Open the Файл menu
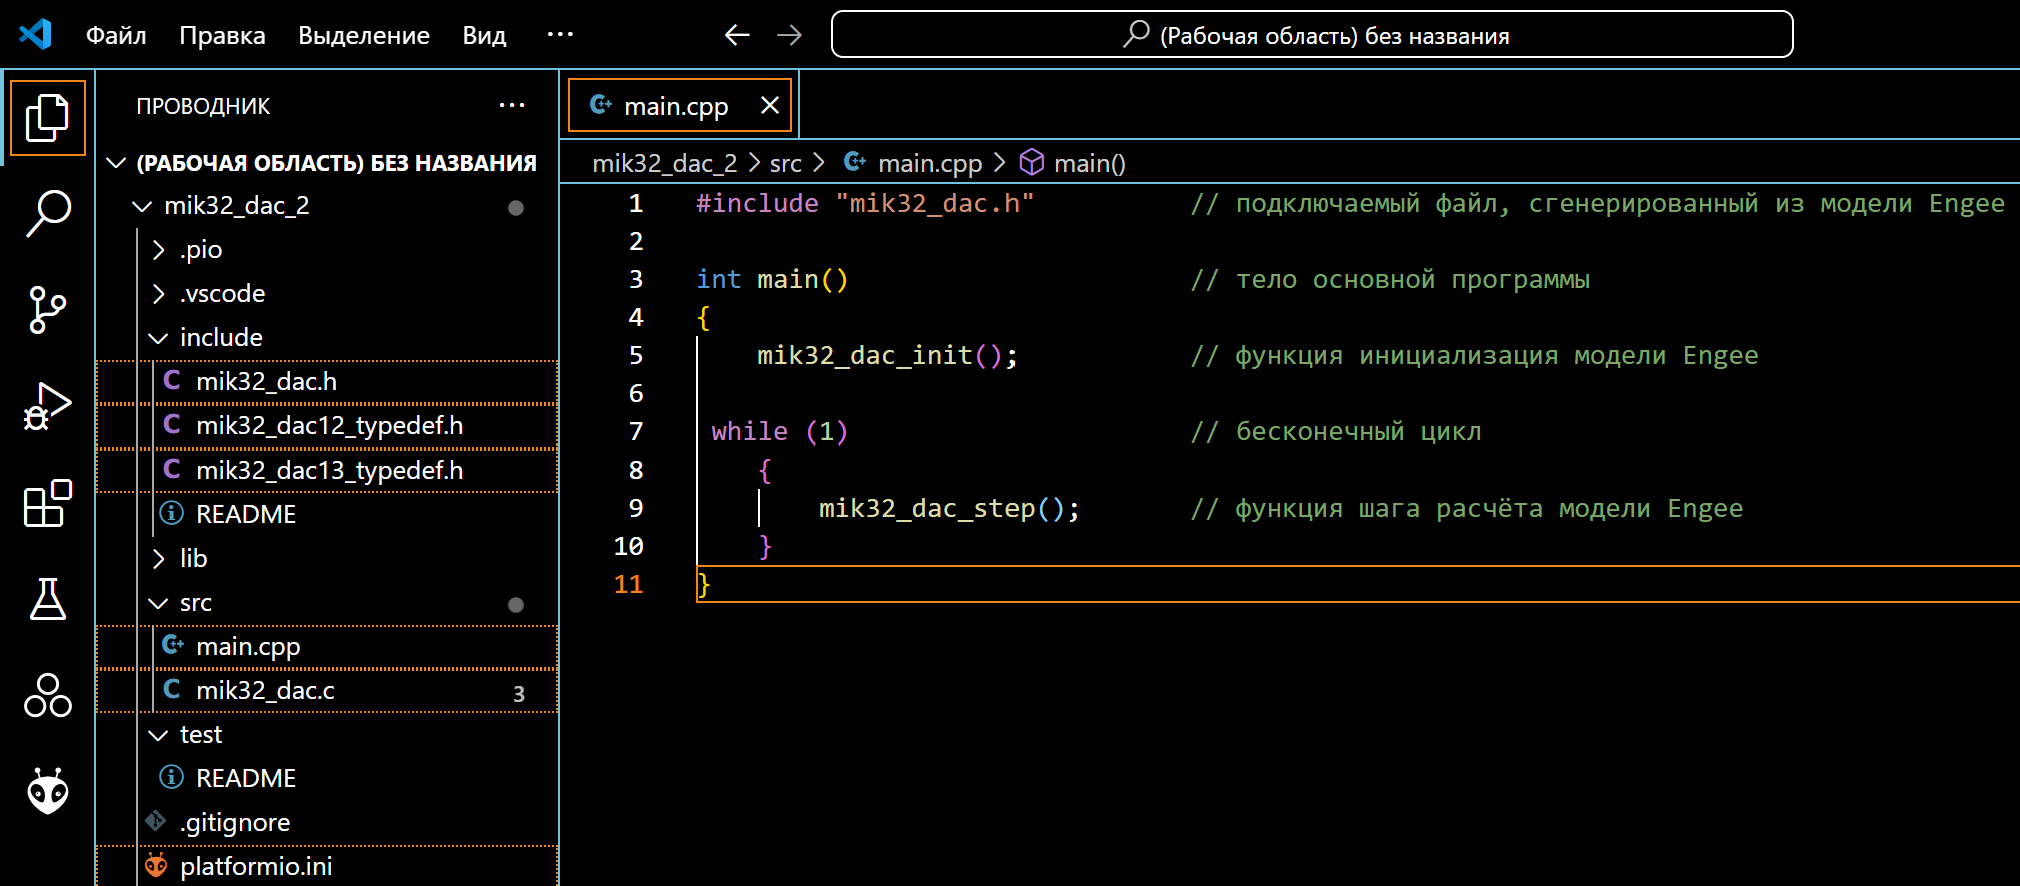2020x886 pixels. coord(116,35)
